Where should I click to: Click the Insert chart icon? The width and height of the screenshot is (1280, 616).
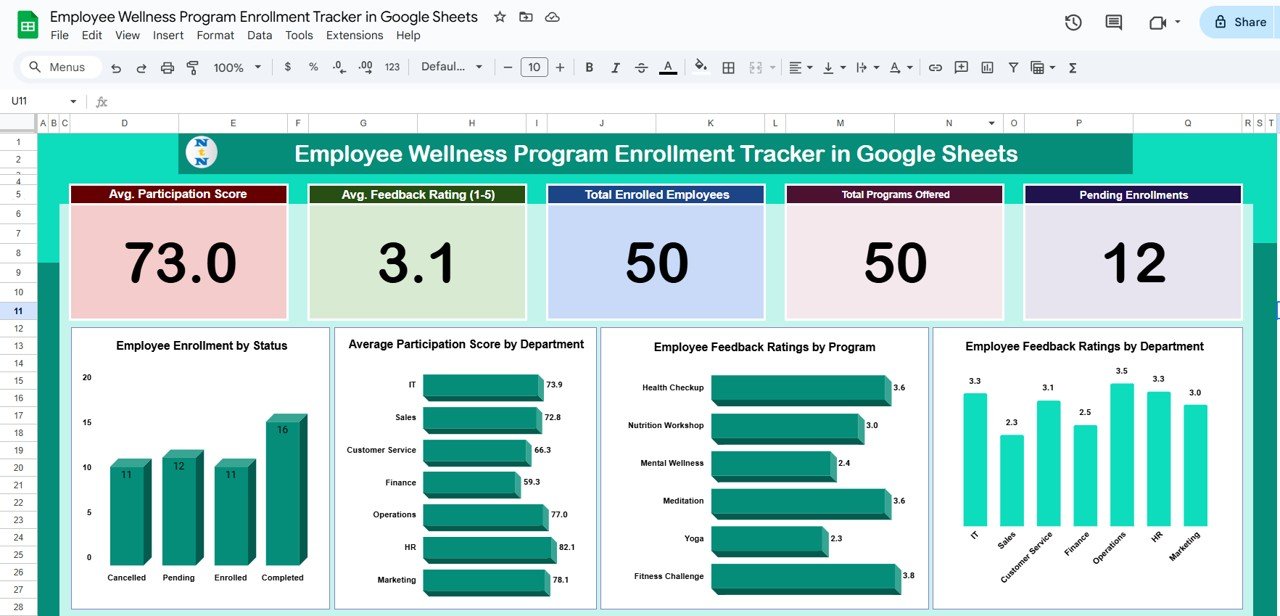(x=987, y=67)
